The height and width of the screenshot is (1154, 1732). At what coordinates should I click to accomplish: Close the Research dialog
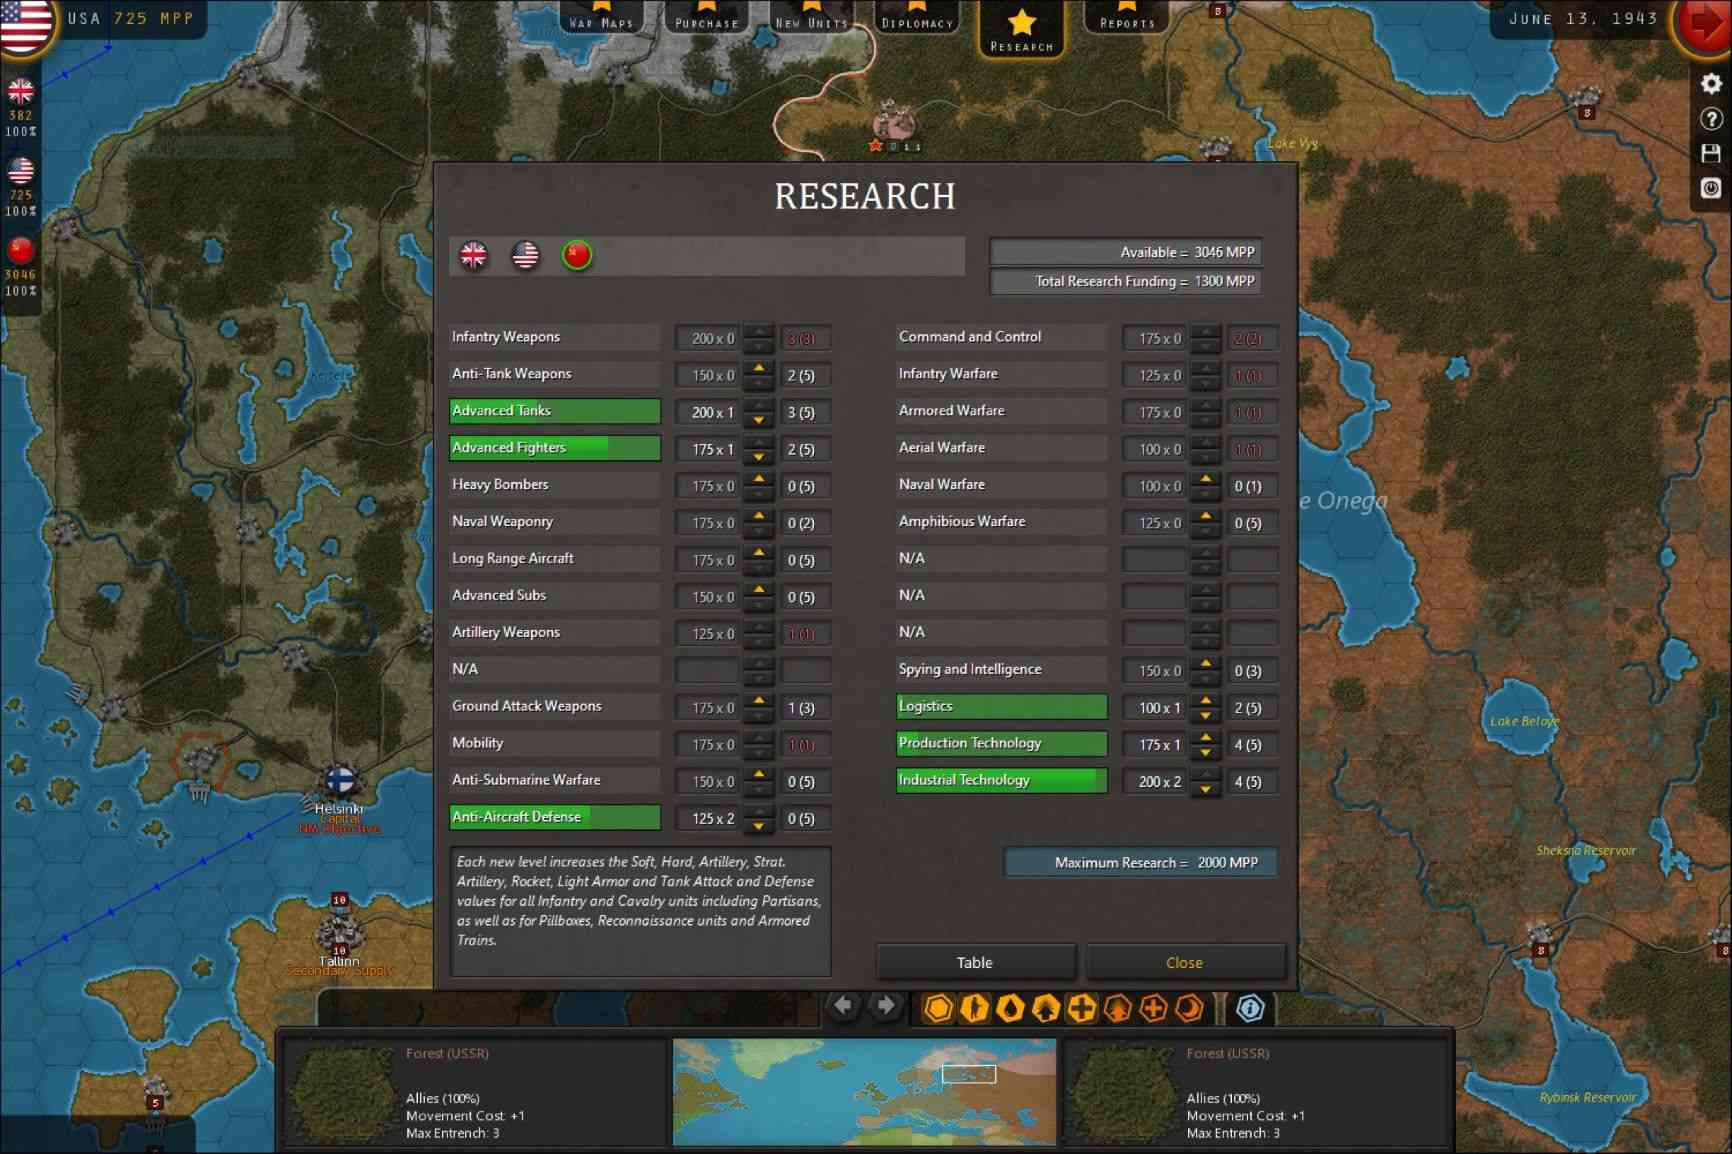click(x=1185, y=962)
